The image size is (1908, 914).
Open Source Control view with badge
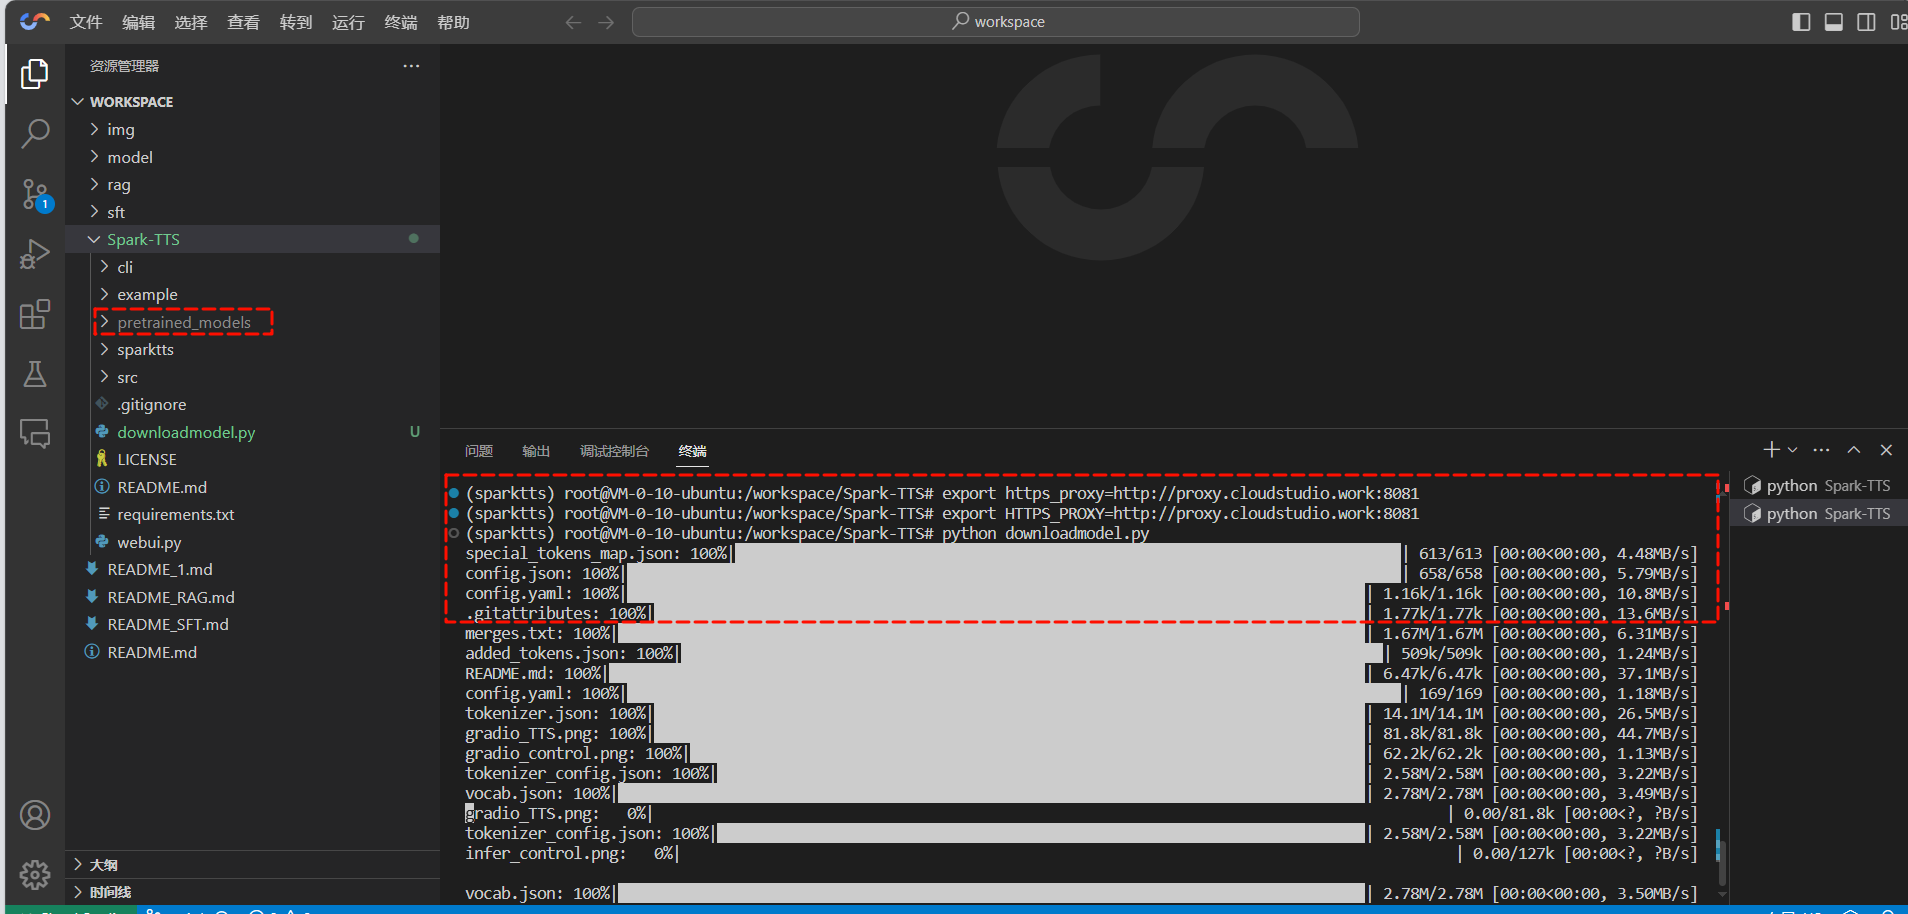(35, 195)
